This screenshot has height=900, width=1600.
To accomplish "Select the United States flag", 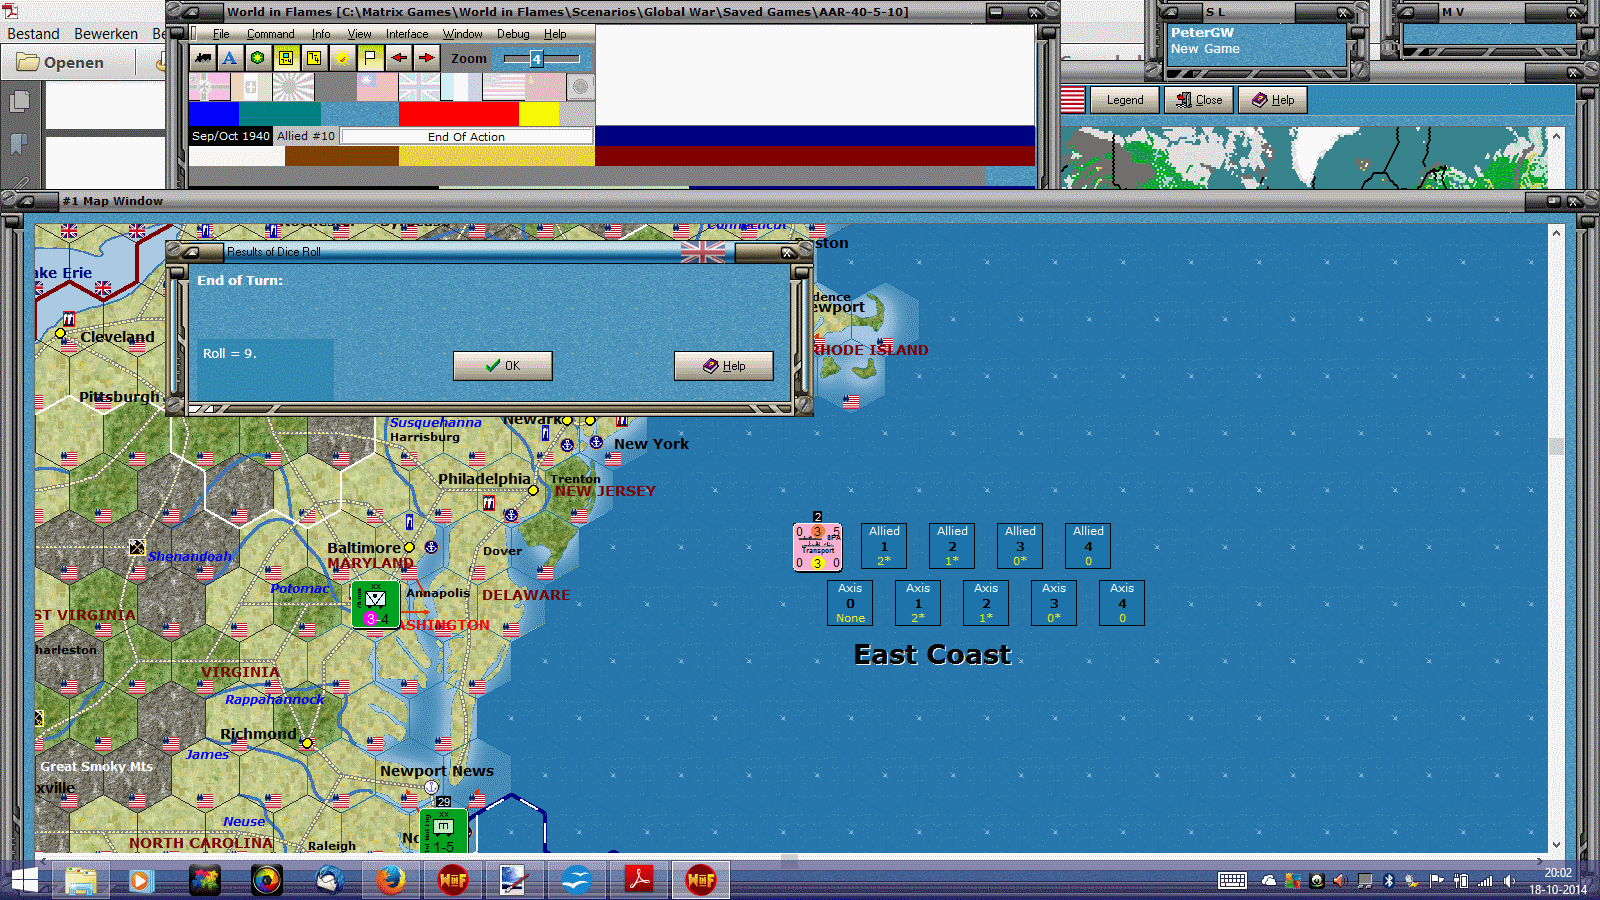I will [503, 87].
